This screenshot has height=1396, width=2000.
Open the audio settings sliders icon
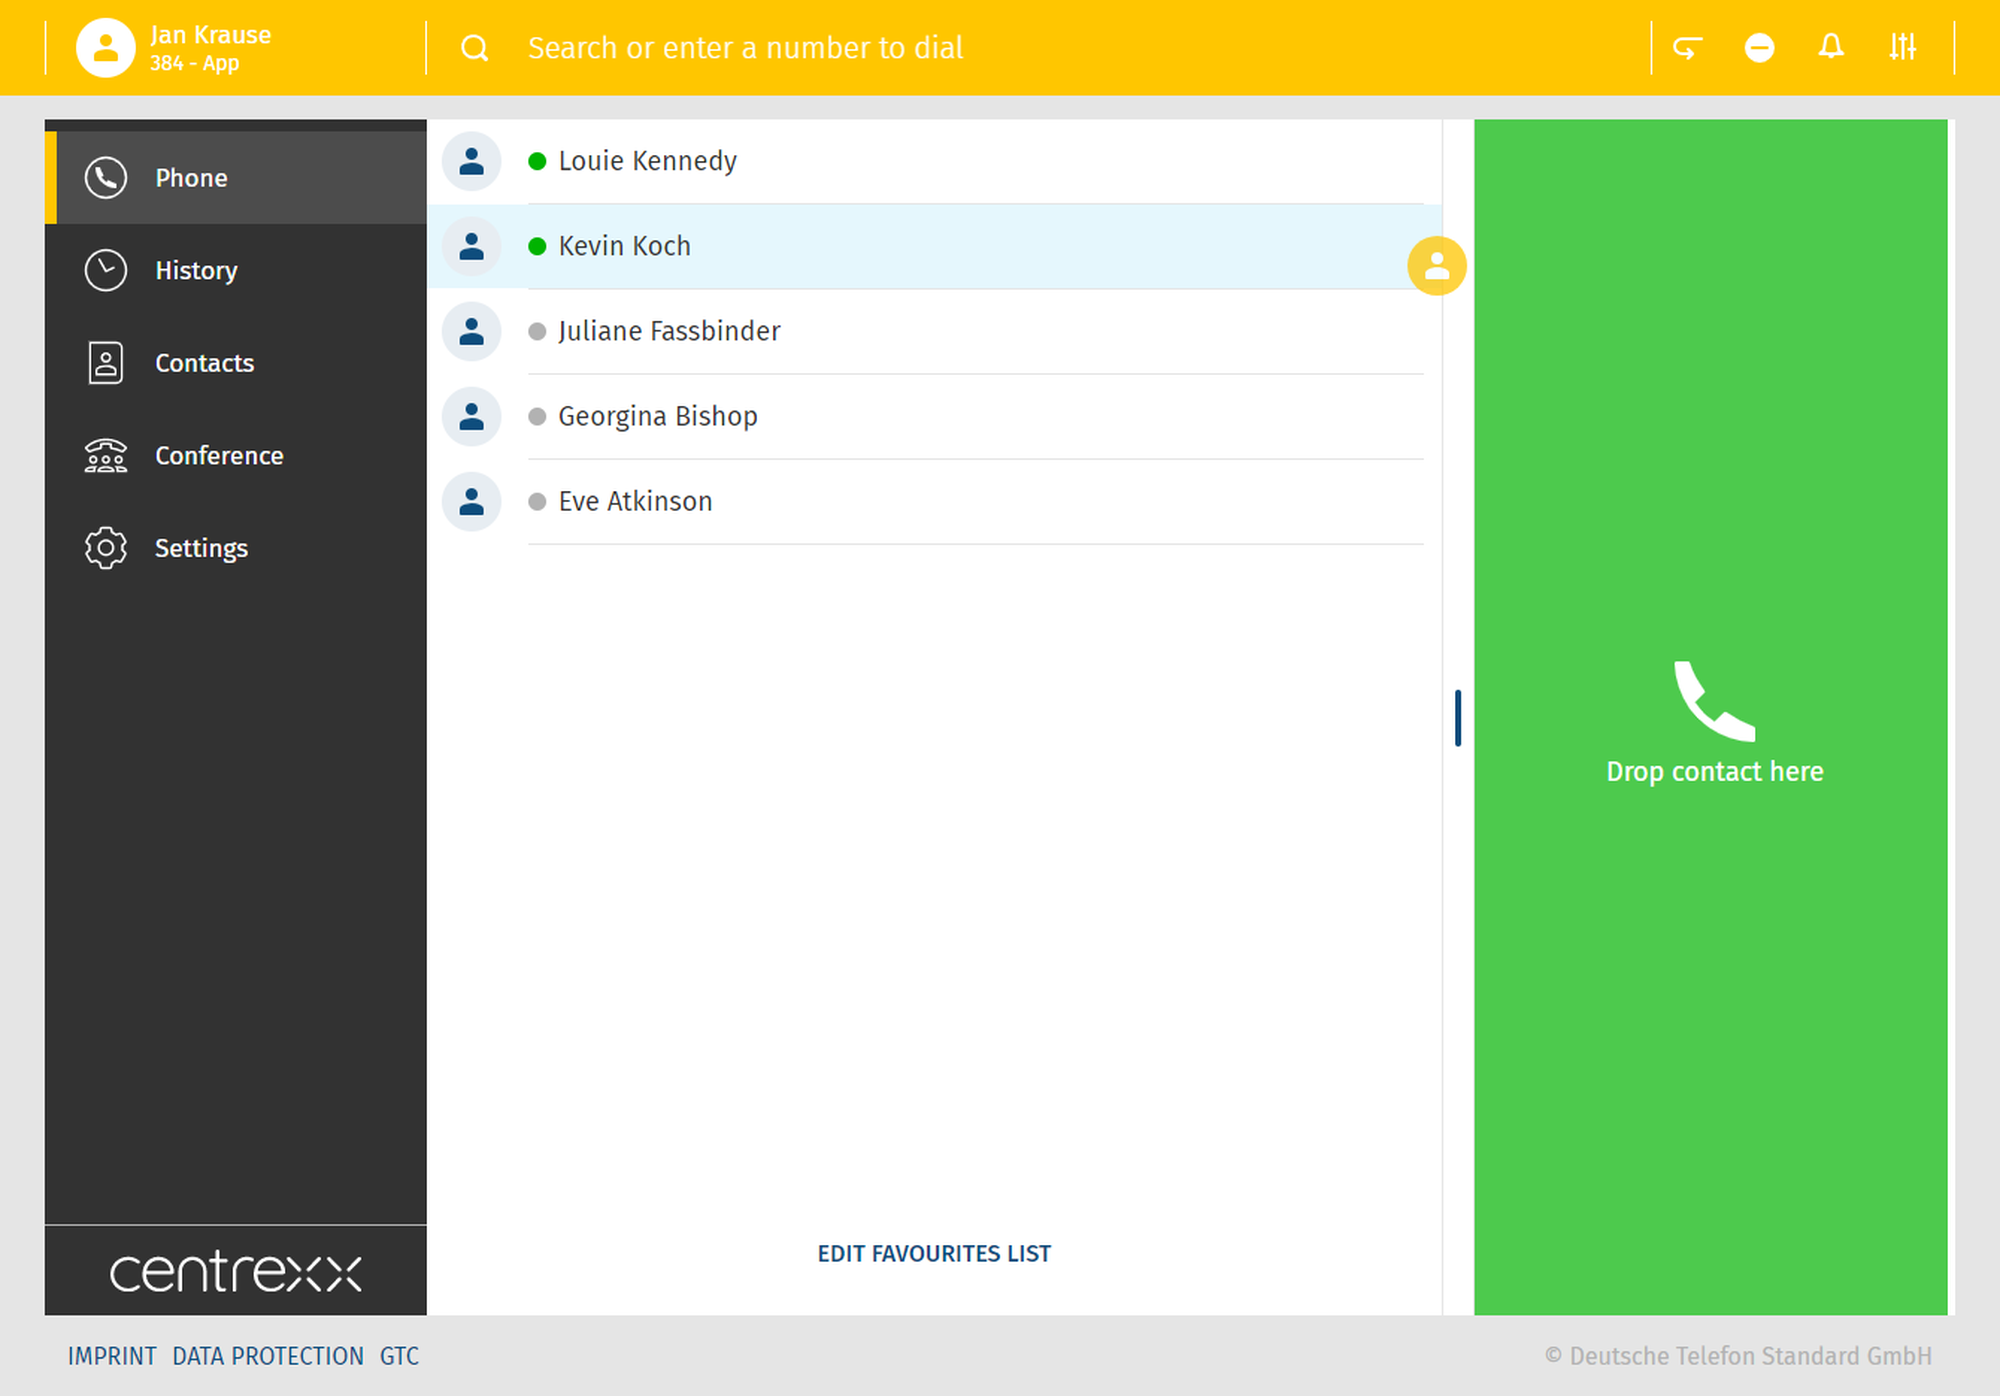coord(1902,47)
